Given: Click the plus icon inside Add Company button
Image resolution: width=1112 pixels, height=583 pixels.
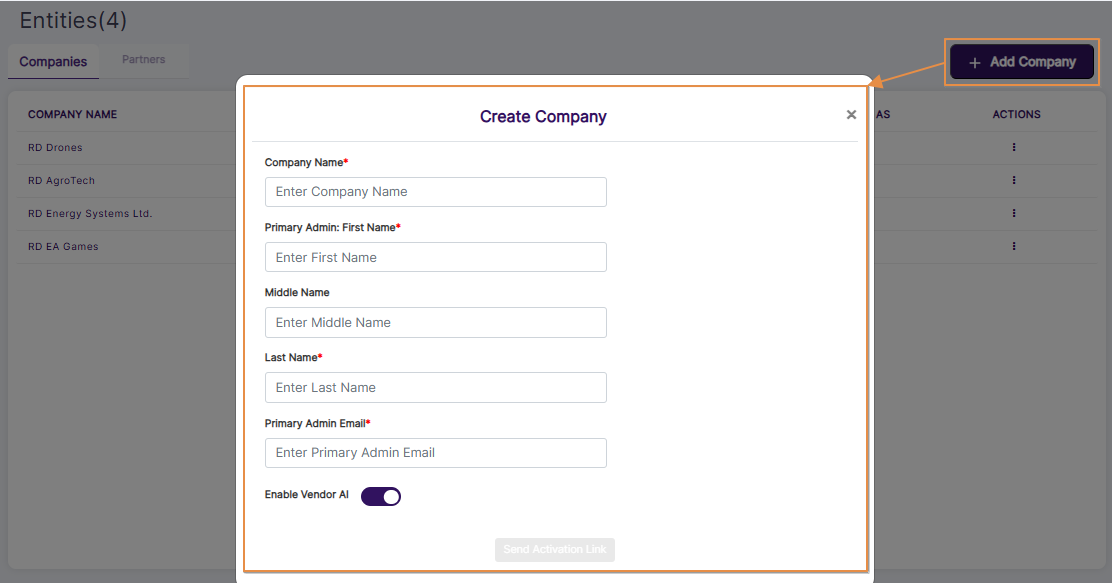Looking at the screenshot, I should [975, 62].
